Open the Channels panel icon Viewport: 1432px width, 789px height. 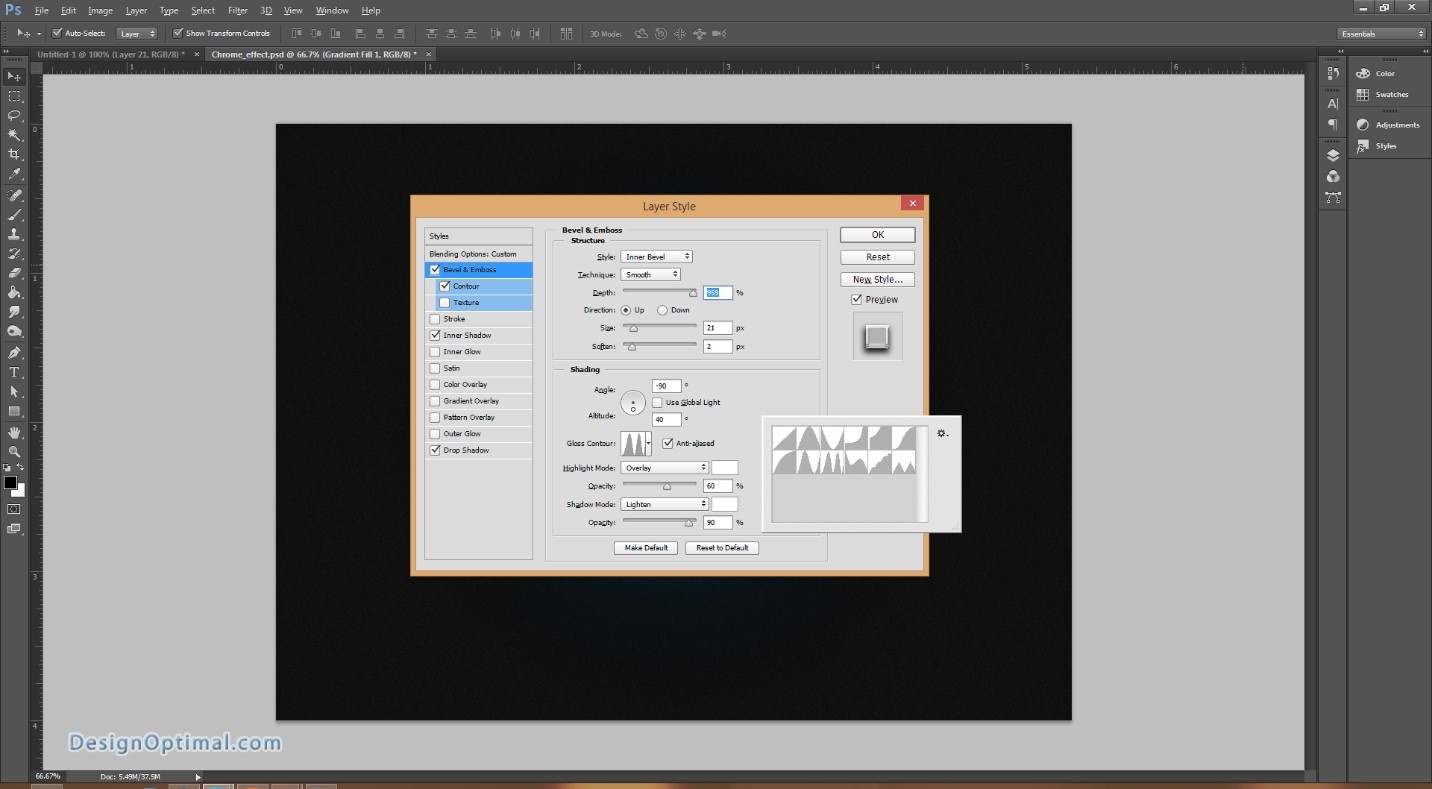coord(1333,177)
